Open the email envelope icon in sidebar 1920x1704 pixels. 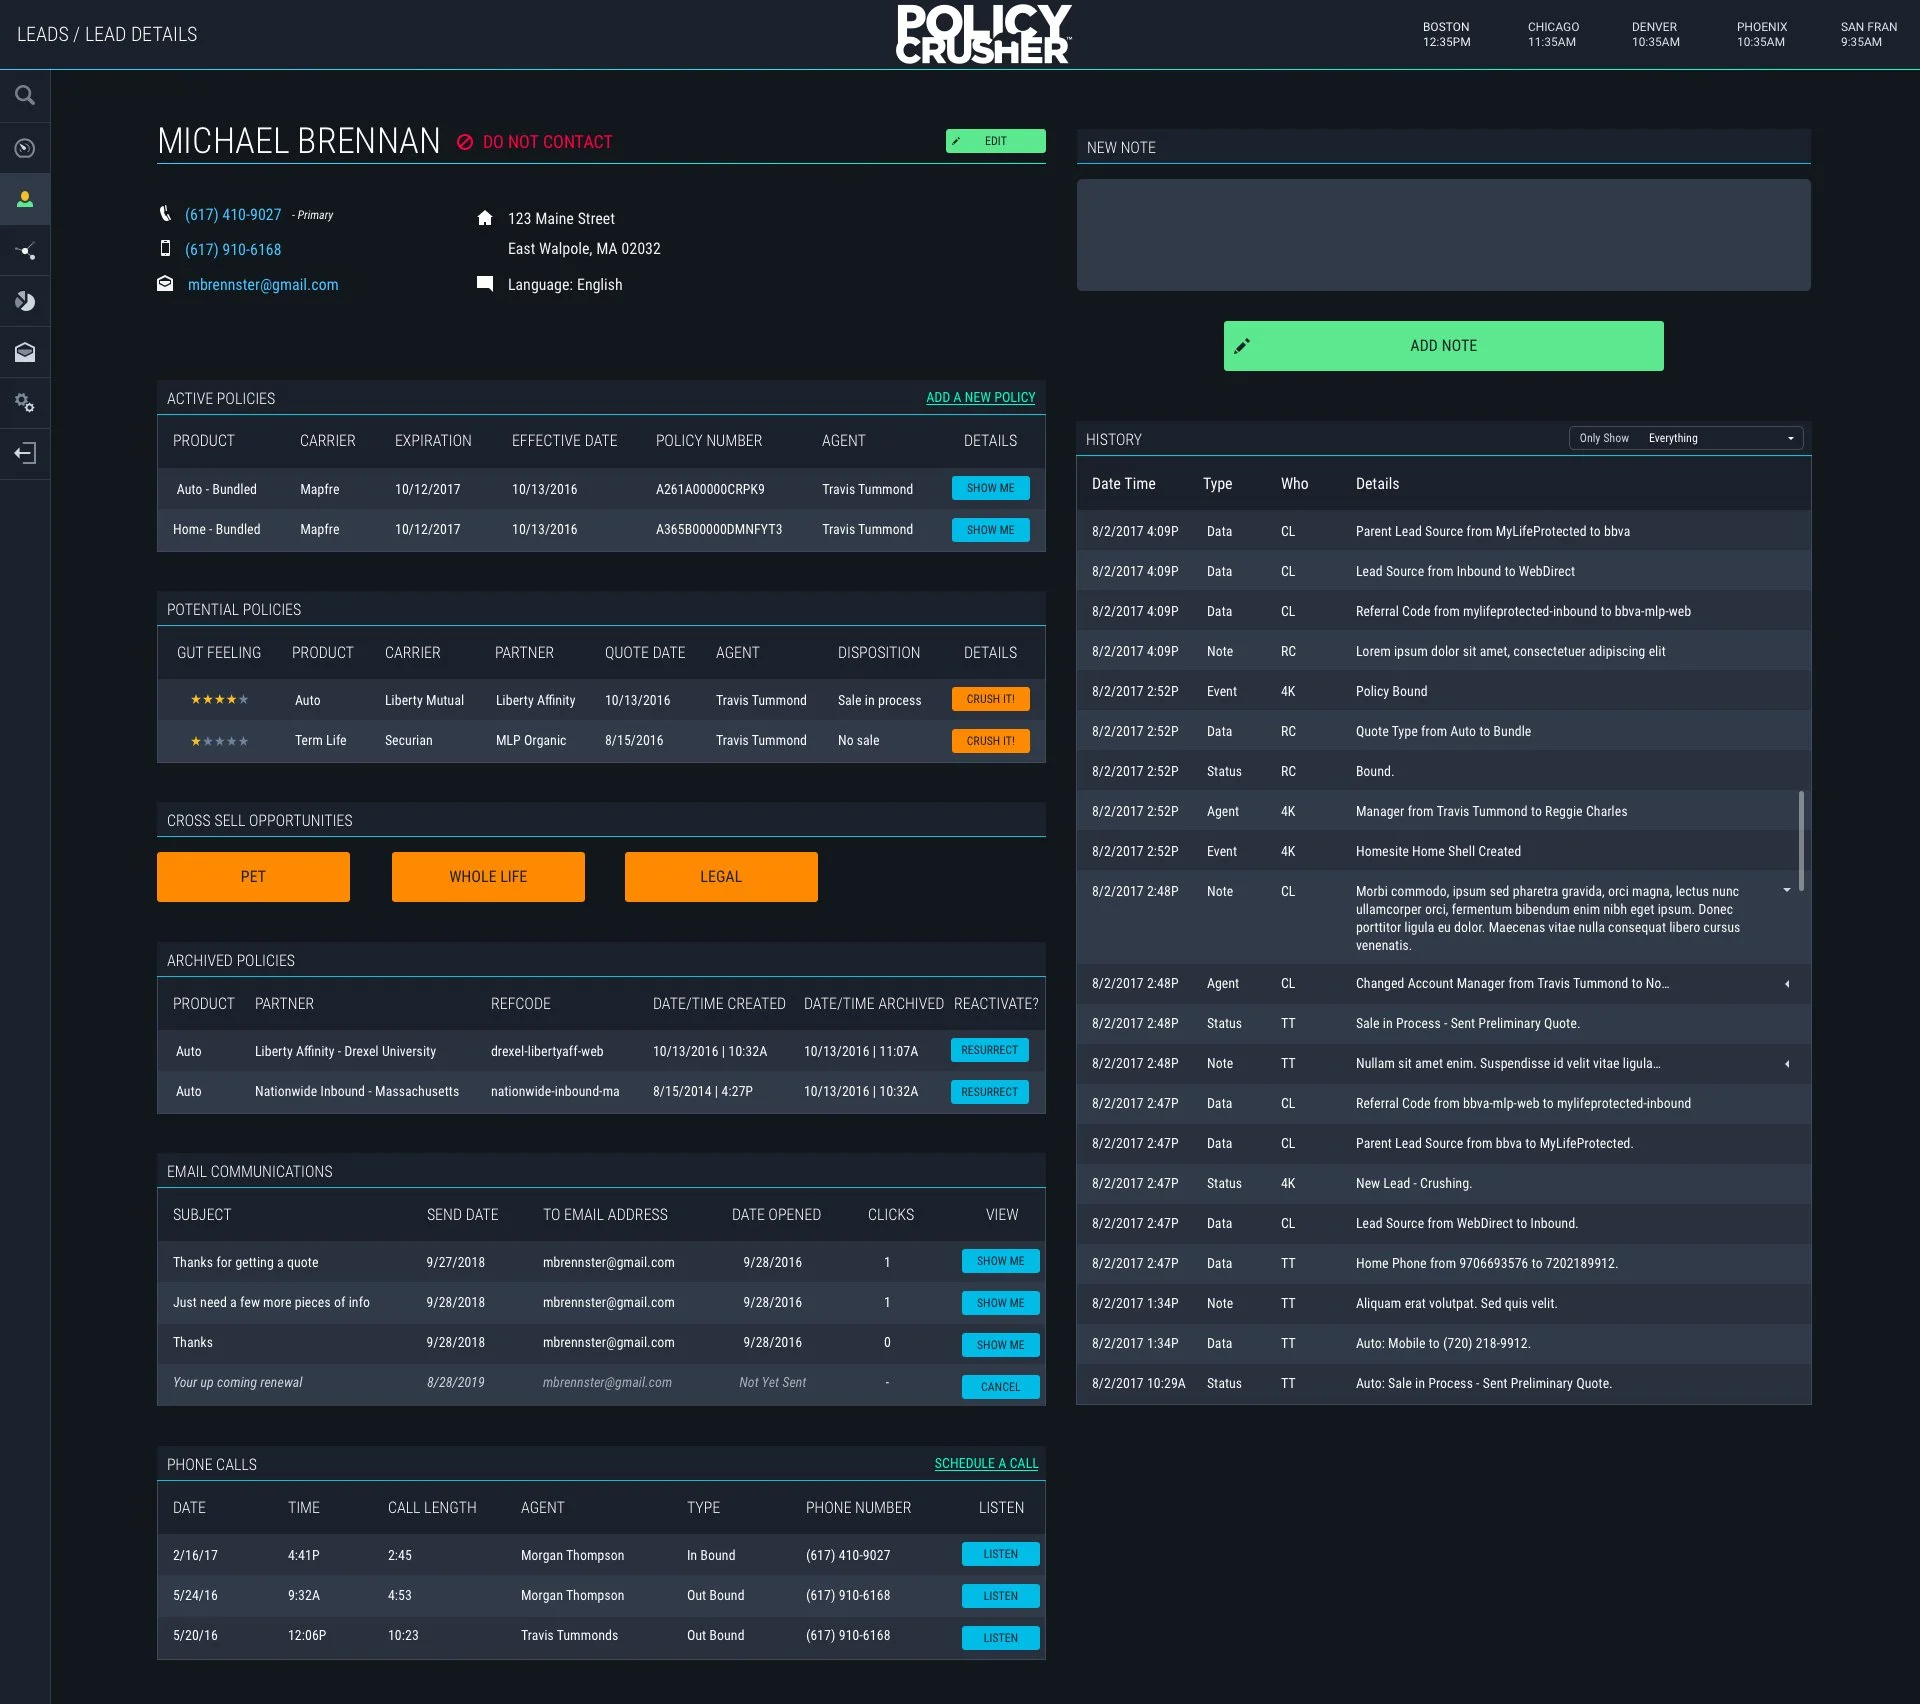point(25,352)
